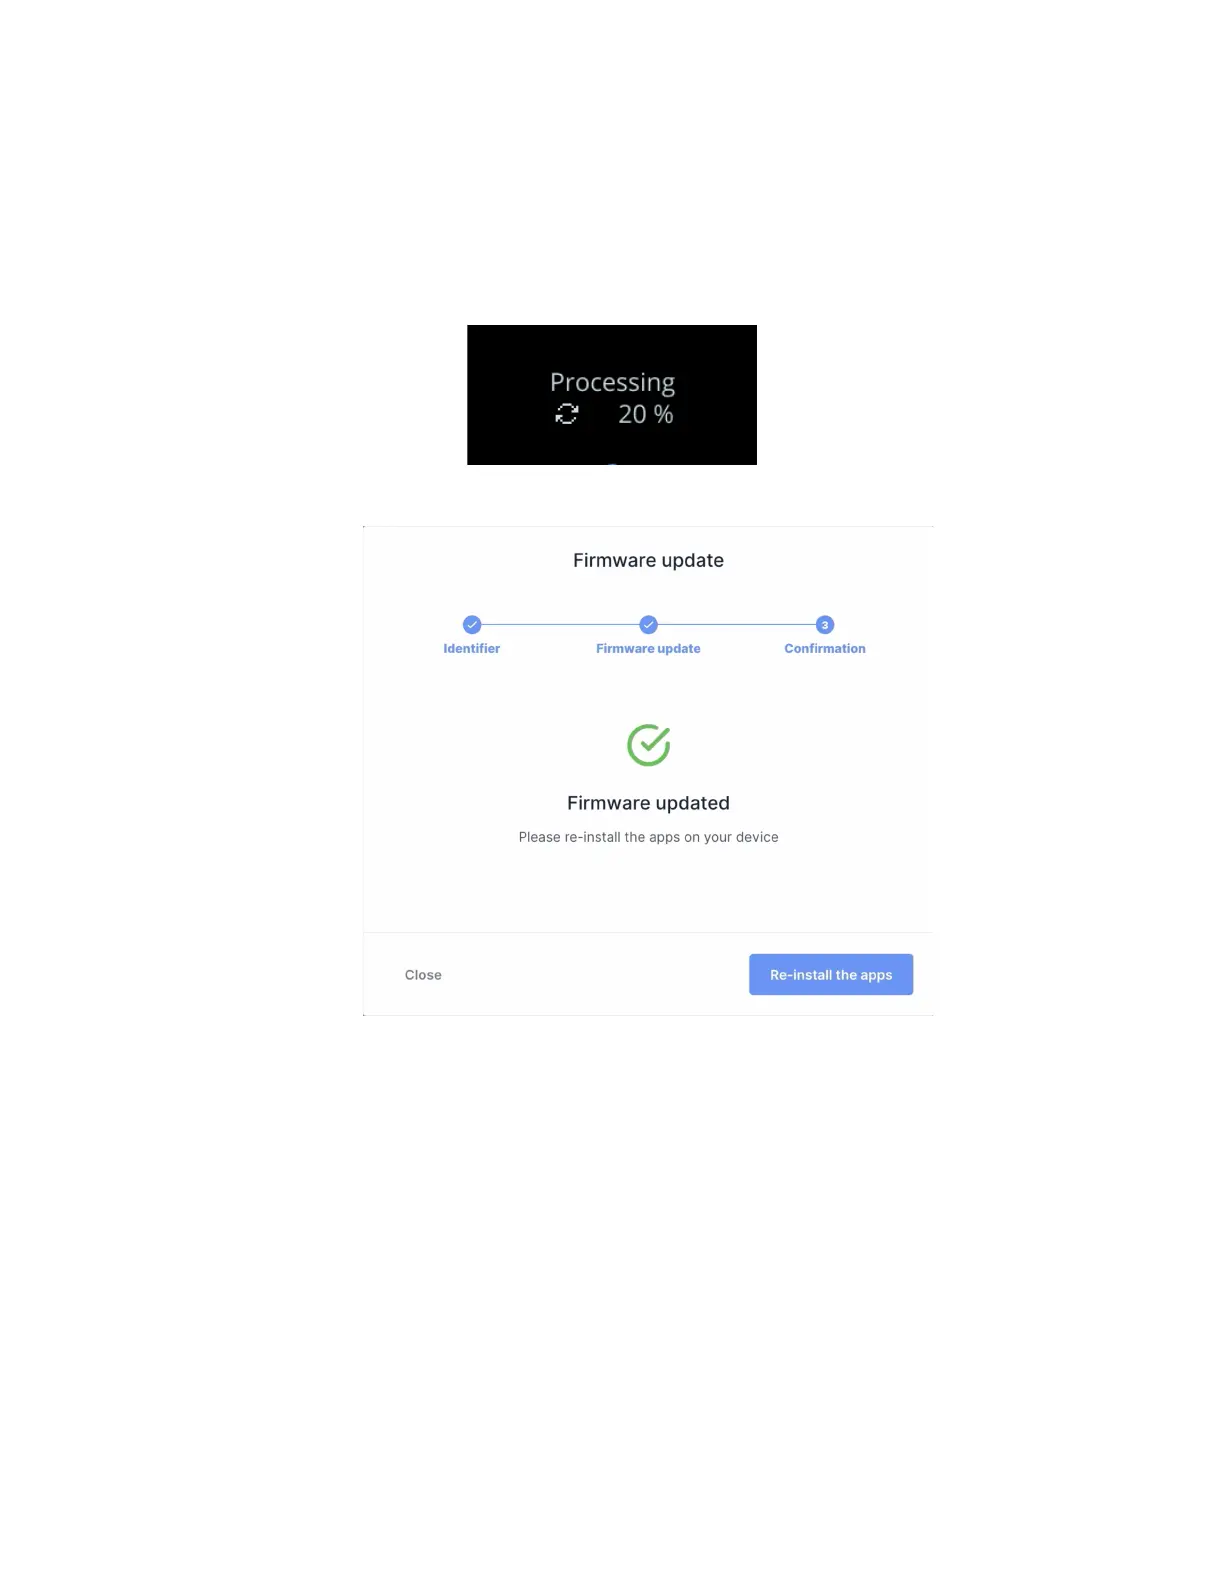
Task: Go to the Confirmation step label
Action: [825, 649]
